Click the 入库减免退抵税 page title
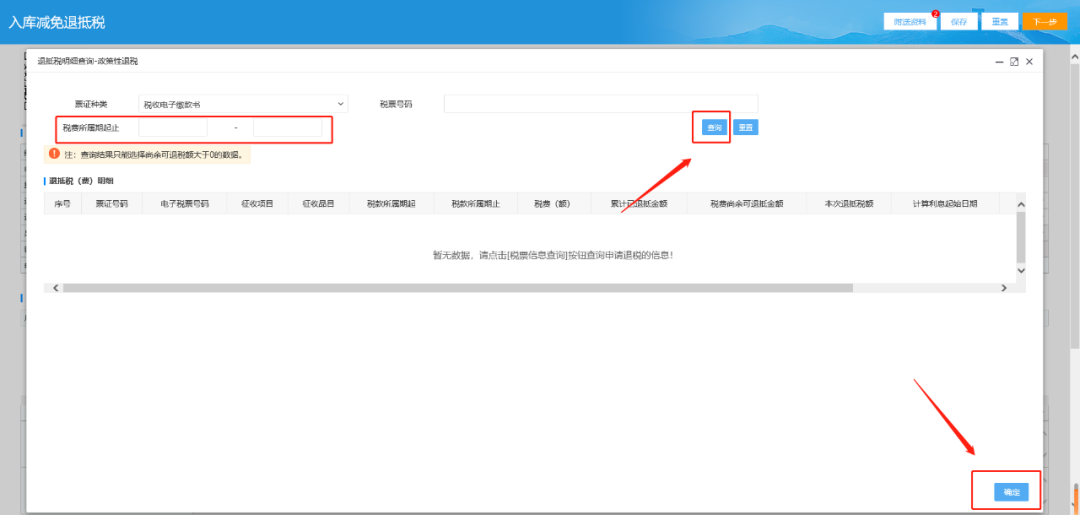Image resolution: width=1080 pixels, height=515 pixels. (56, 22)
